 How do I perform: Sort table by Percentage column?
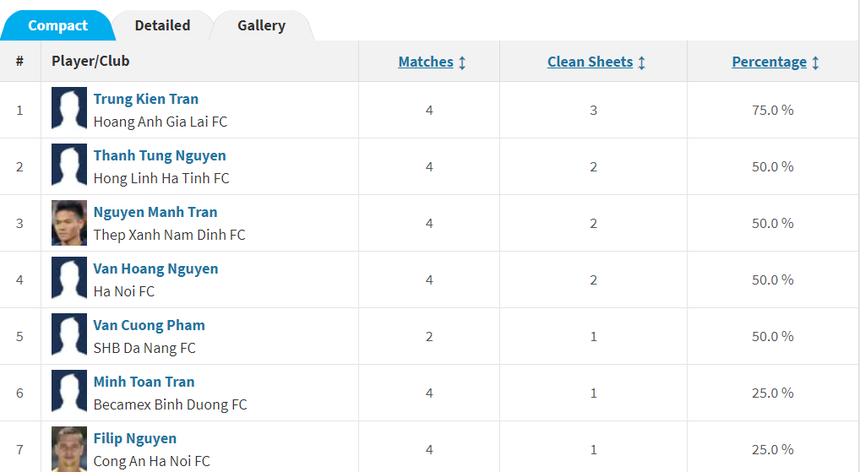click(x=769, y=62)
